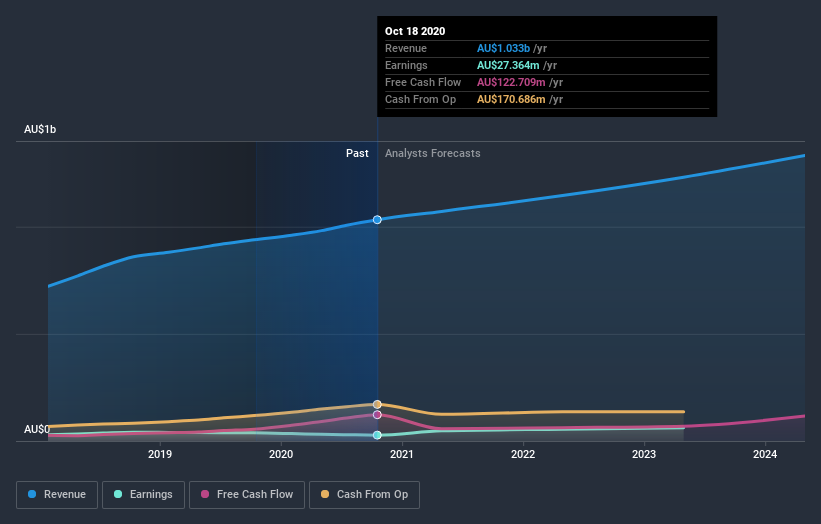
Task: Toggle the Earnings legend button
Action: point(143,495)
